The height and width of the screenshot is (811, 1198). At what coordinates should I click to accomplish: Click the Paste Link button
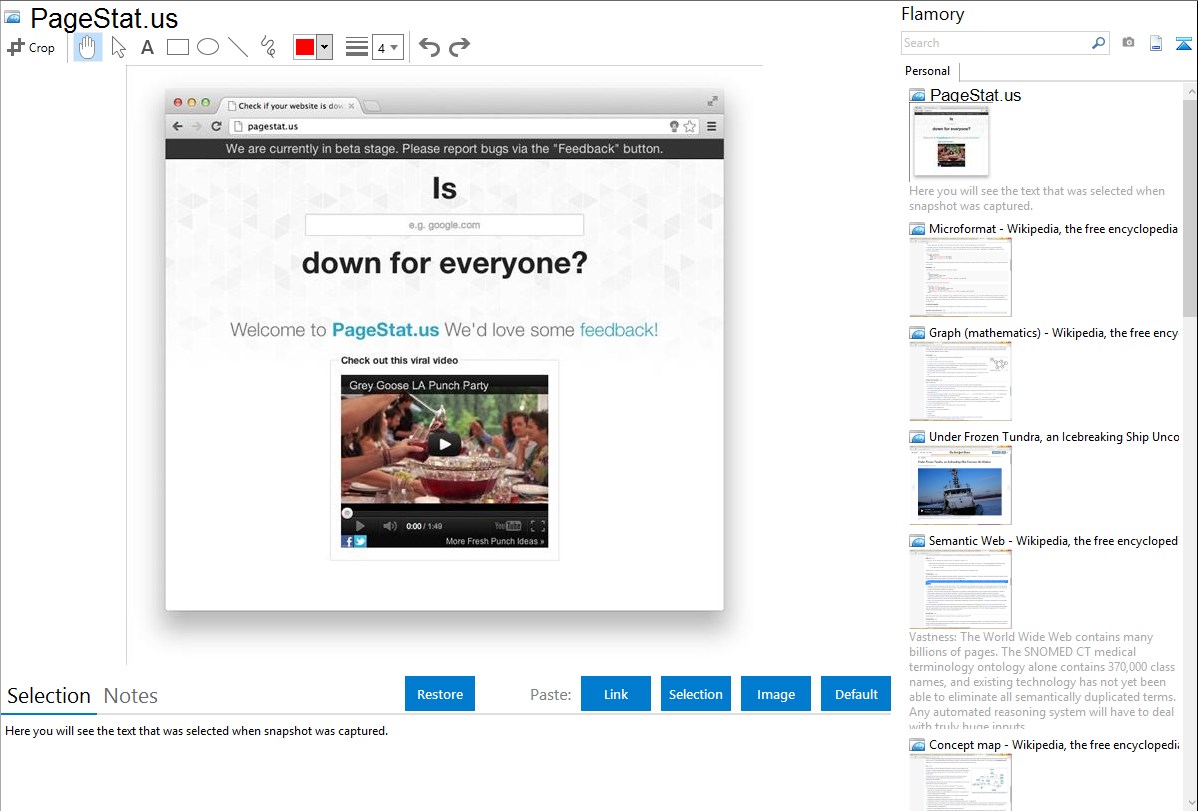[x=616, y=694]
